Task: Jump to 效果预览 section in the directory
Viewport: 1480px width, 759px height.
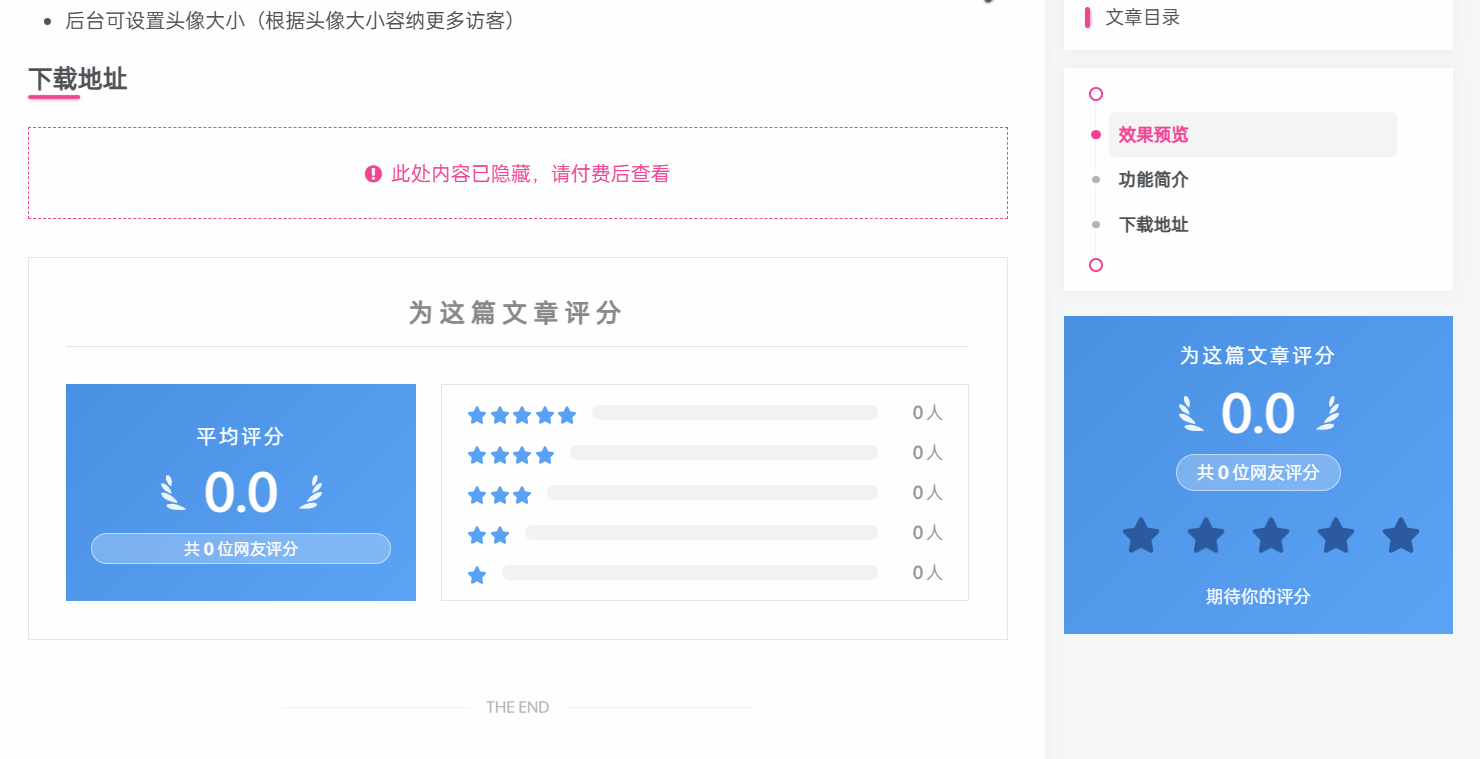Action: pos(1153,135)
